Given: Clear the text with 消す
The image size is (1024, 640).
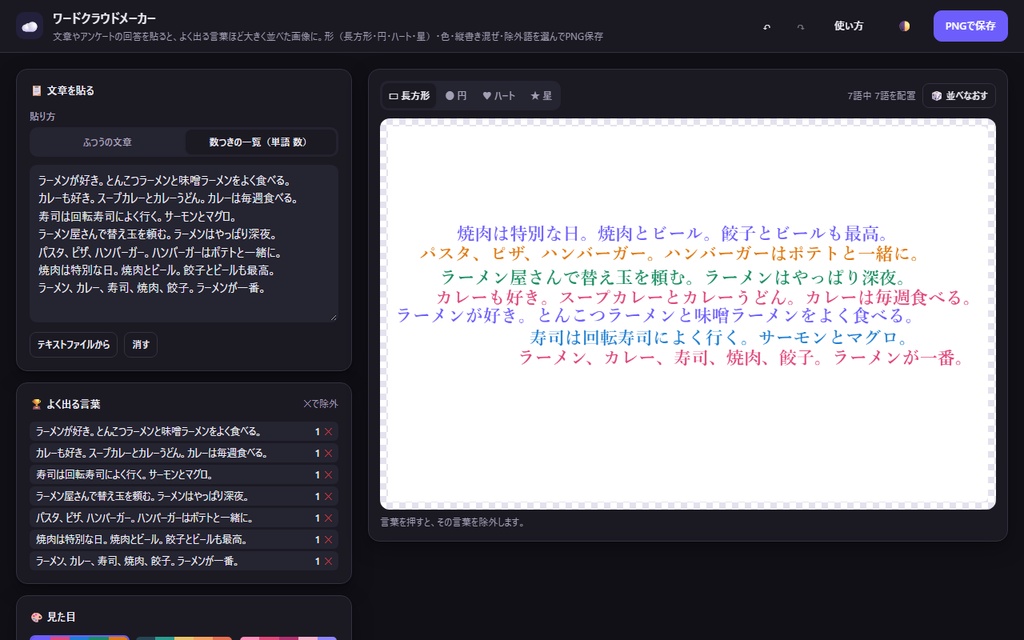Looking at the screenshot, I should point(140,345).
